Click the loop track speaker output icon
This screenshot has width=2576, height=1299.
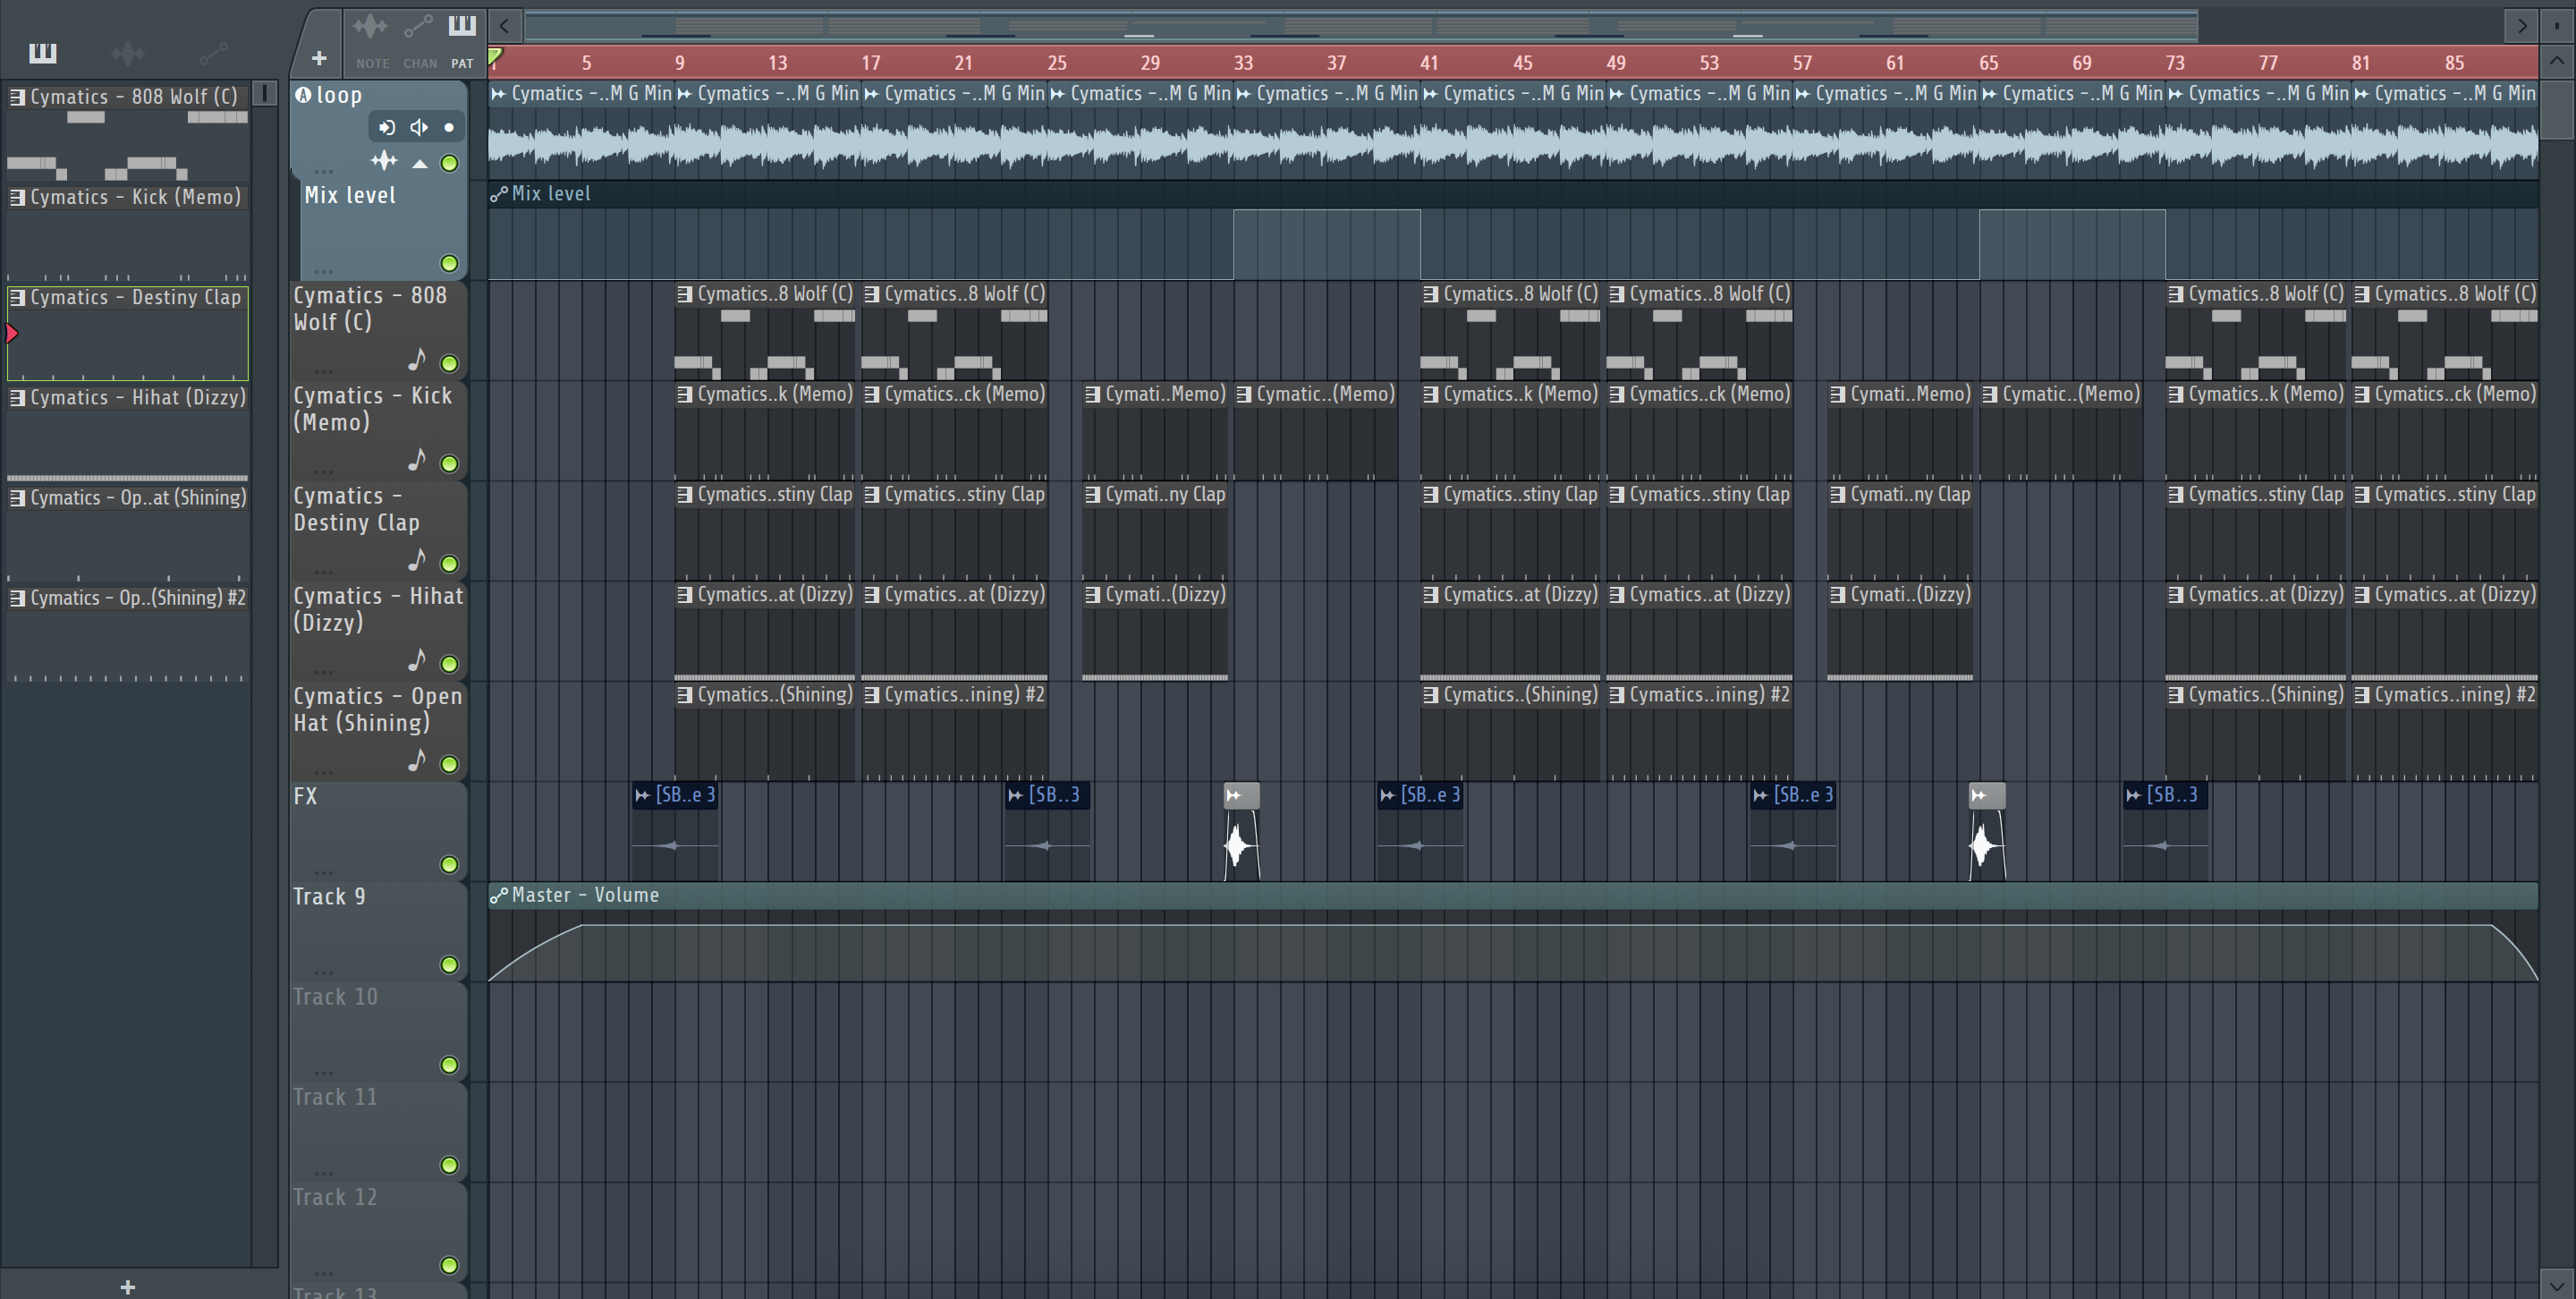pyautogui.click(x=419, y=127)
